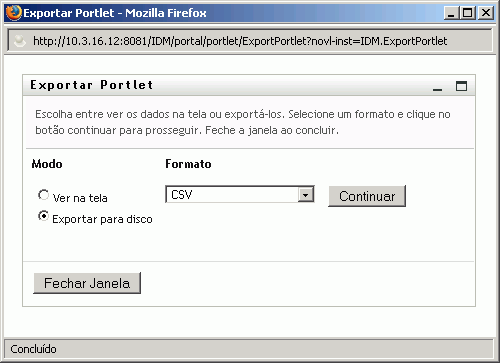Click the Exportar Portlet panel title
This screenshot has height=363, width=500.
92,85
